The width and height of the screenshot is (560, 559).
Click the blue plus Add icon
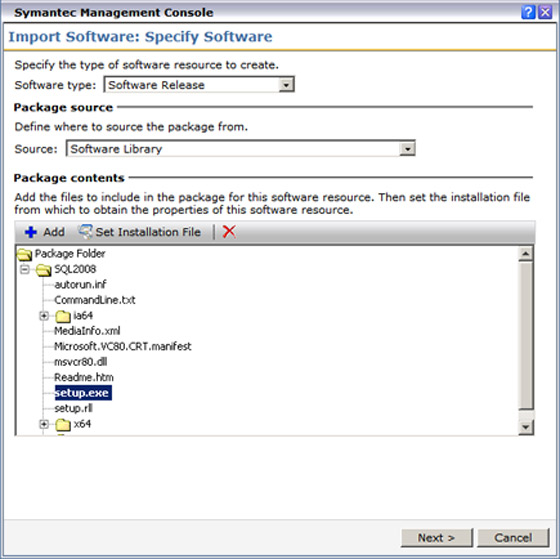pyautogui.click(x=31, y=232)
